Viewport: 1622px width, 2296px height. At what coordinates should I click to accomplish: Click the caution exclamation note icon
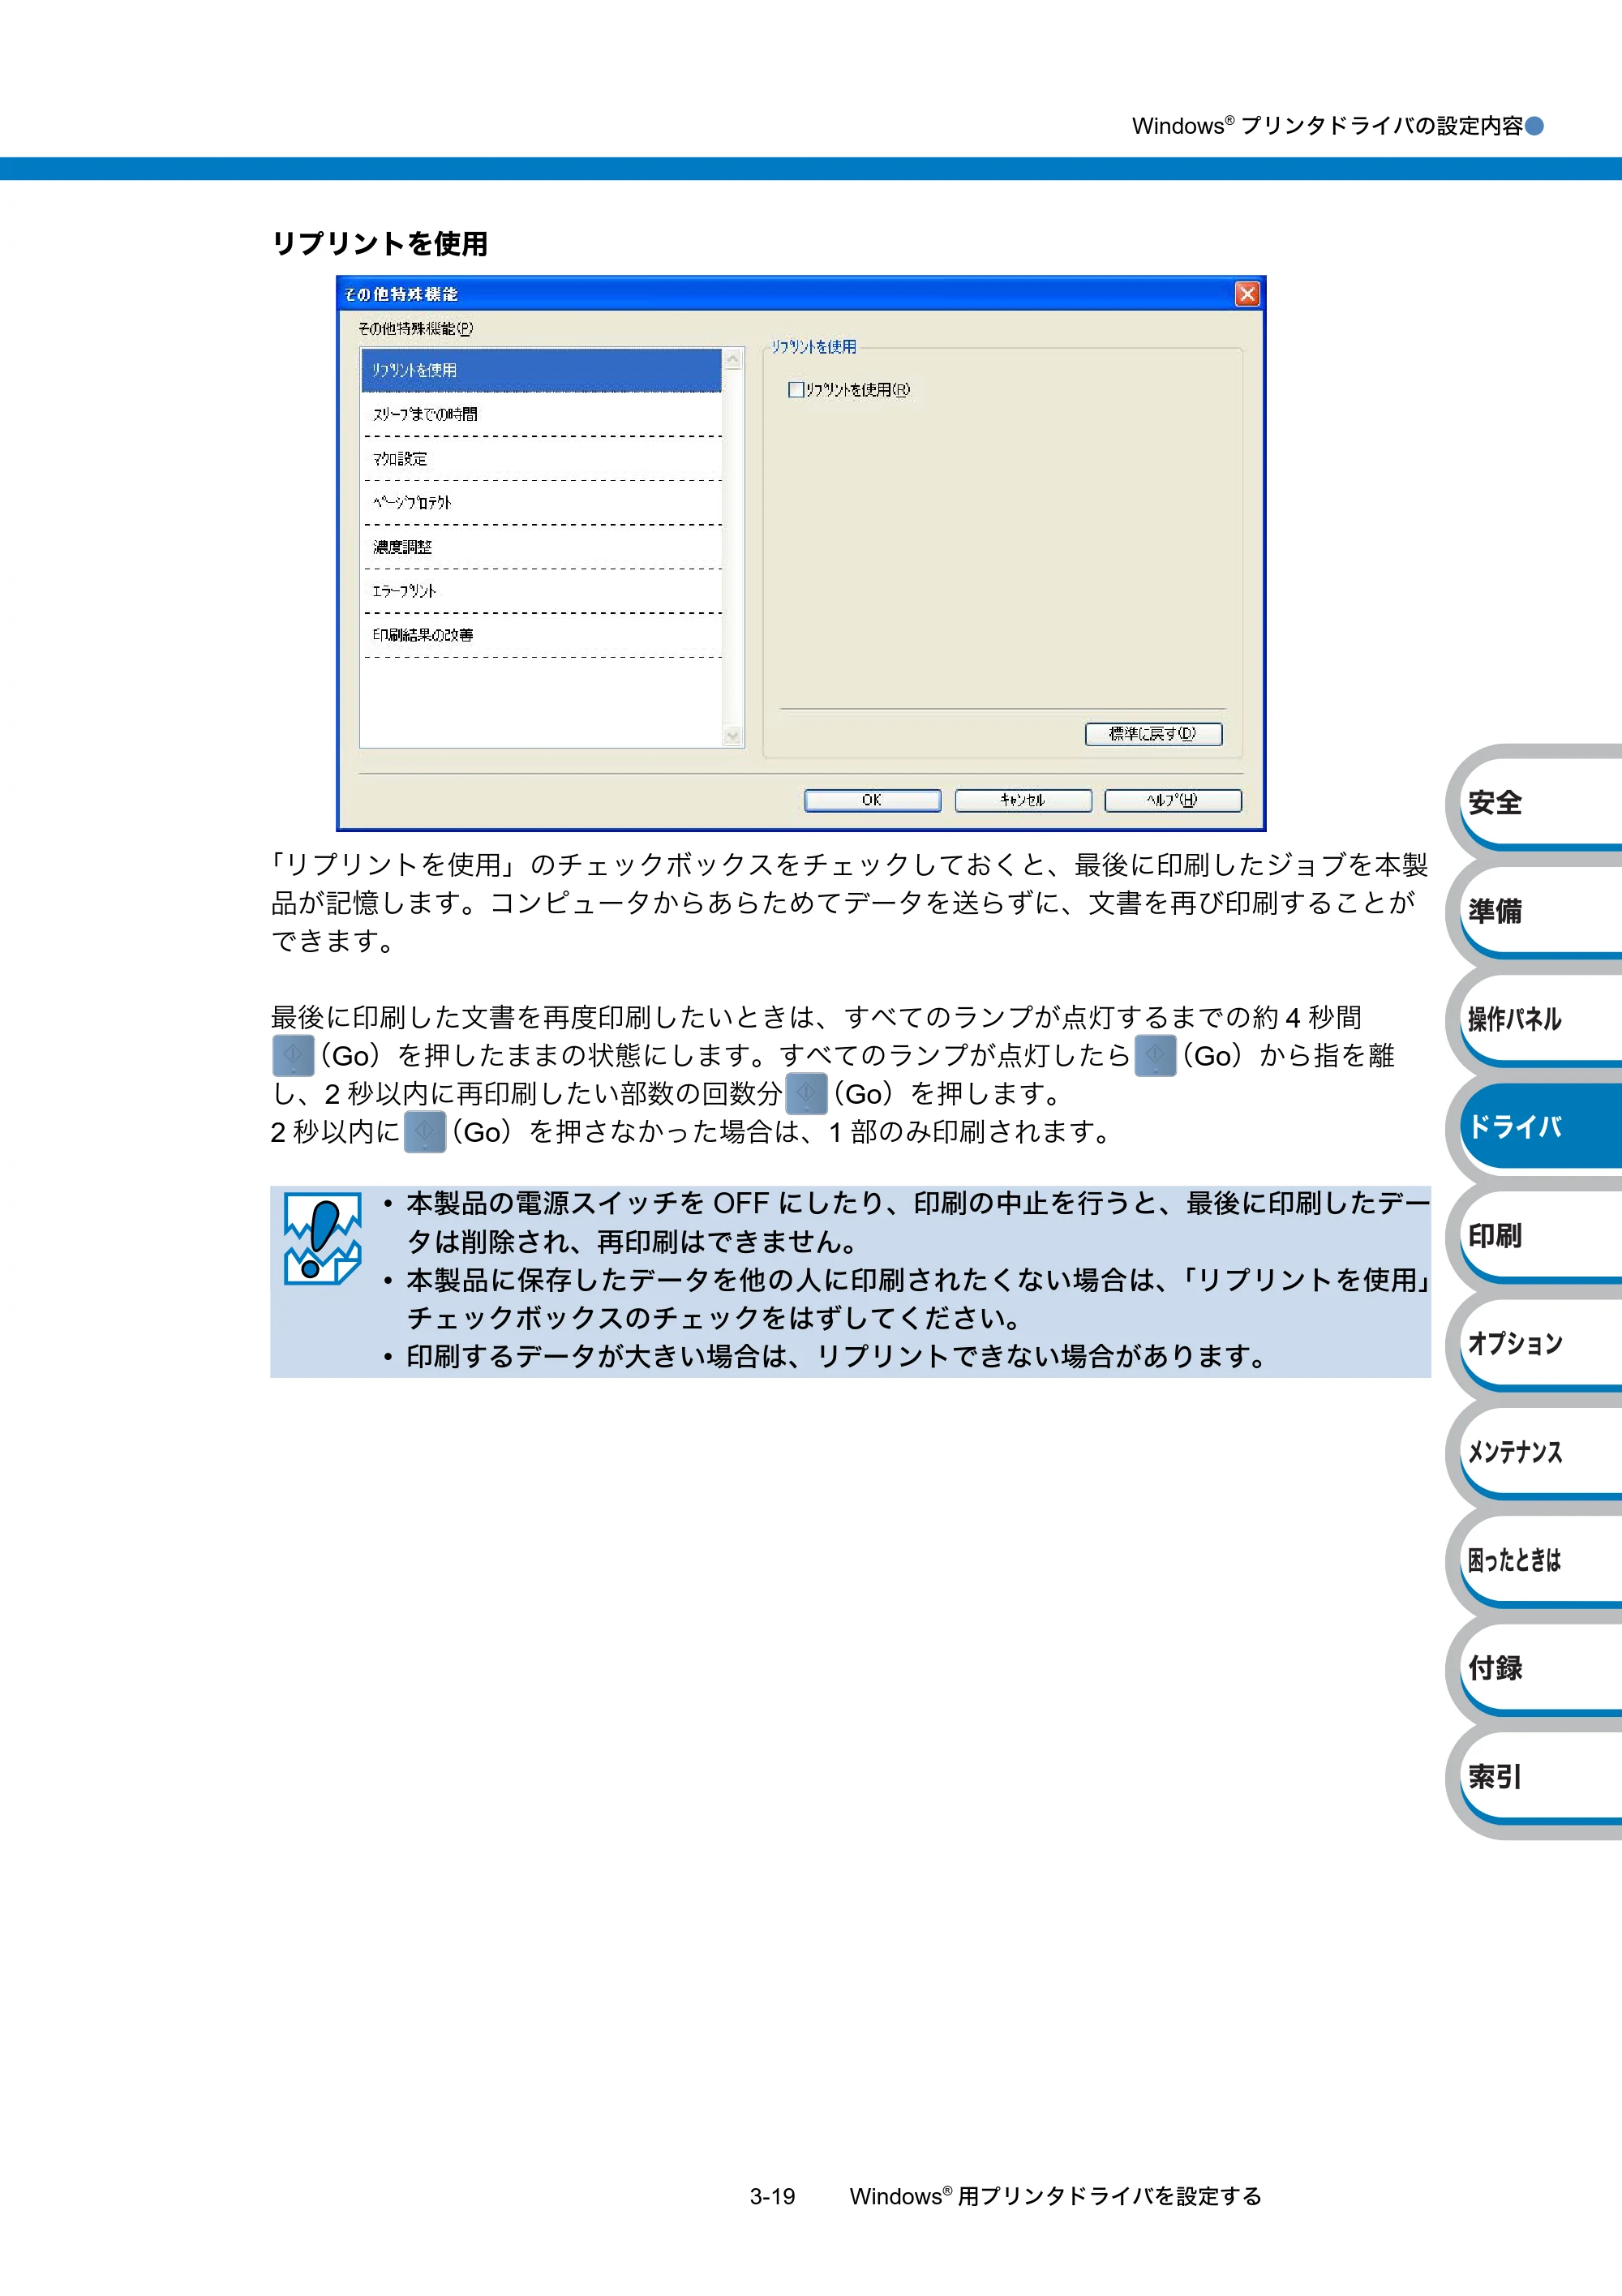(x=322, y=1238)
